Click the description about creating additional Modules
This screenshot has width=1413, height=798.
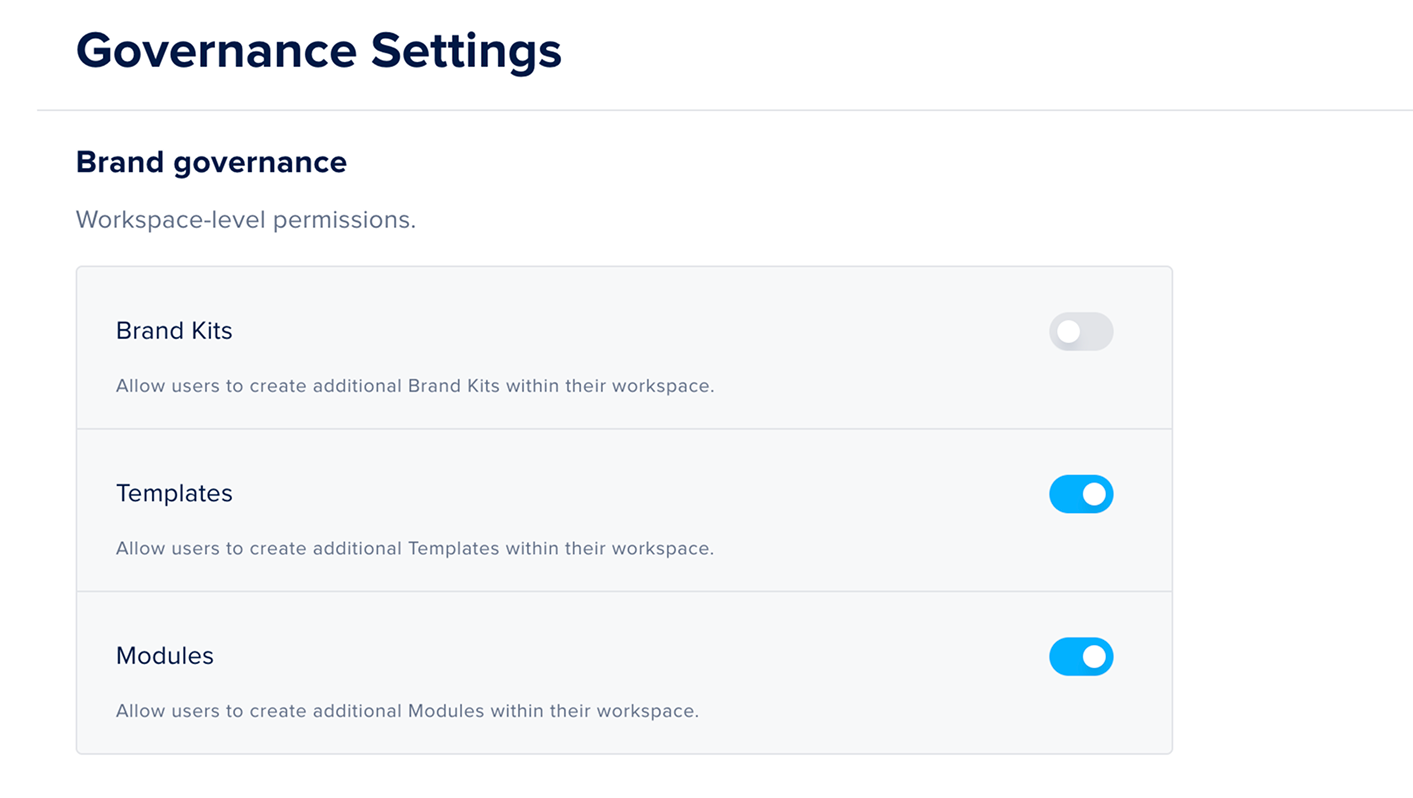407,711
